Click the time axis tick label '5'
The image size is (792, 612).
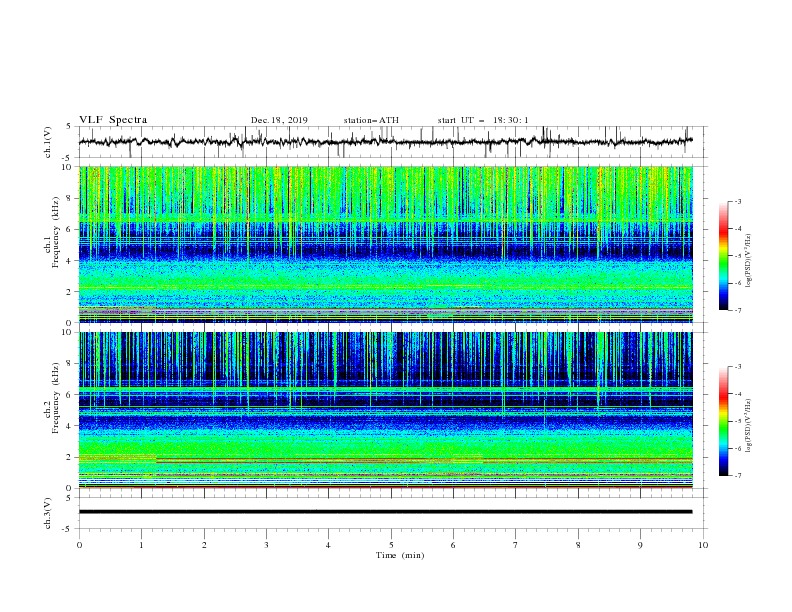click(391, 545)
